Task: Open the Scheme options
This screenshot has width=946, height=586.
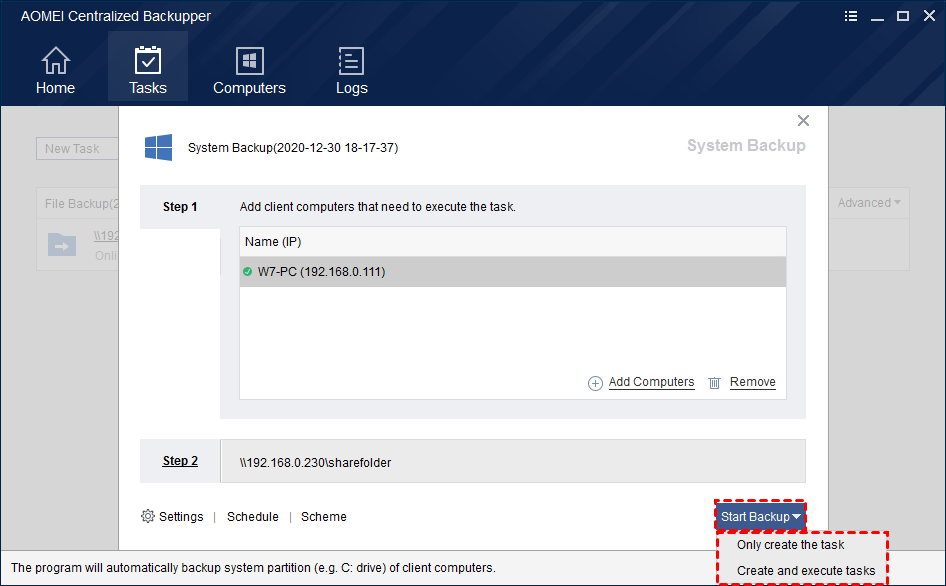Action: [323, 517]
